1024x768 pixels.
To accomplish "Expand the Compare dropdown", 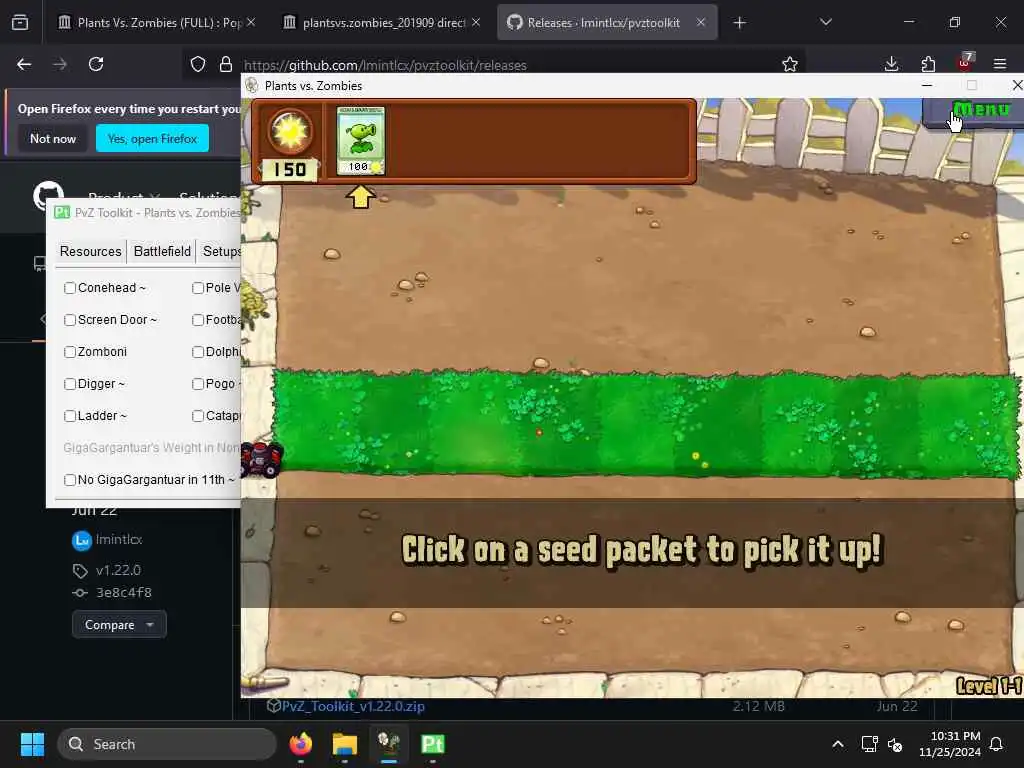I will point(120,625).
